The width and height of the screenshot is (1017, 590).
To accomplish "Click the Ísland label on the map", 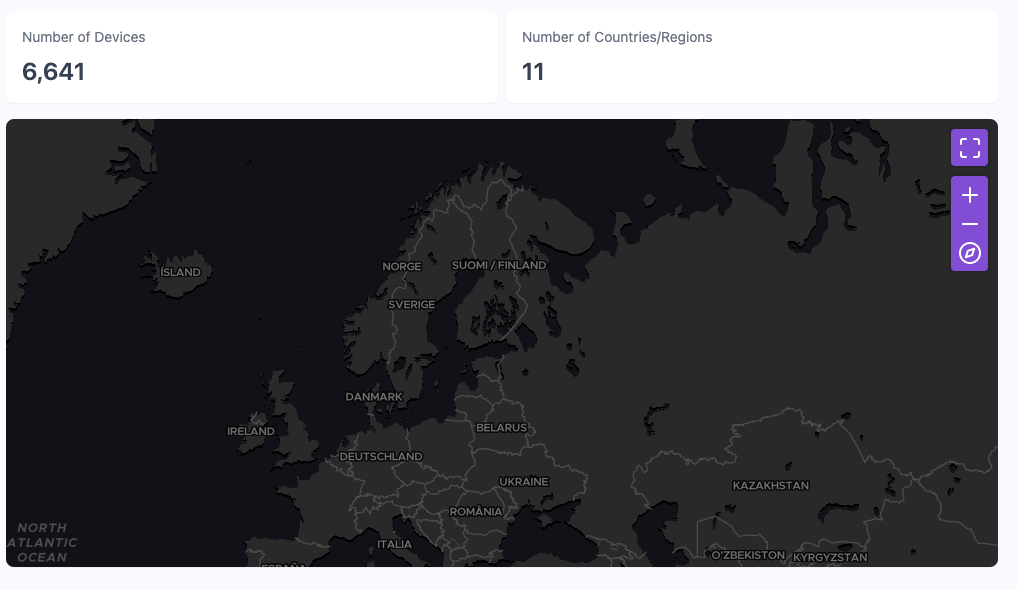I will click(181, 272).
